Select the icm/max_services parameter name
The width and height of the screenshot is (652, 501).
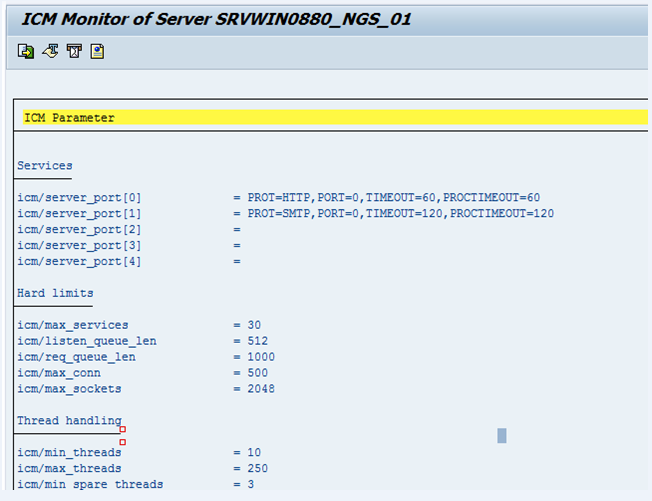[72, 326]
